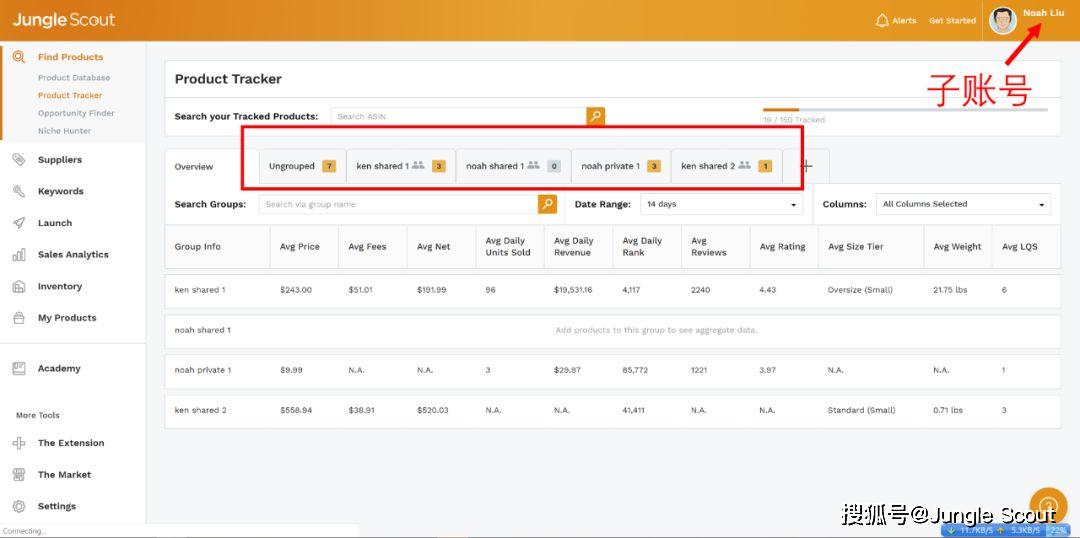Click the noah private 1 table row name

pyautogui.click(x=202, y=370)
